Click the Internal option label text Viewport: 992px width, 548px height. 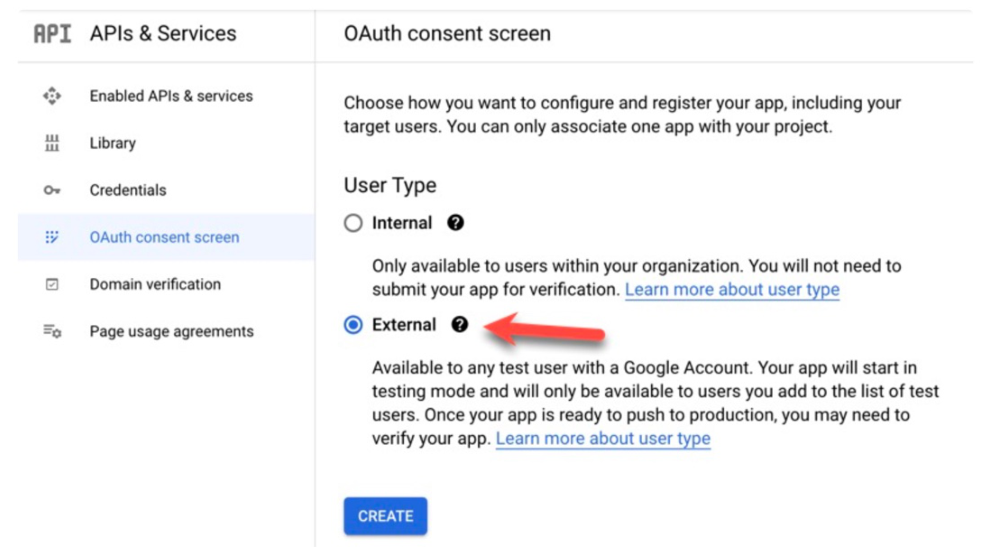click(x=402, y=223)
